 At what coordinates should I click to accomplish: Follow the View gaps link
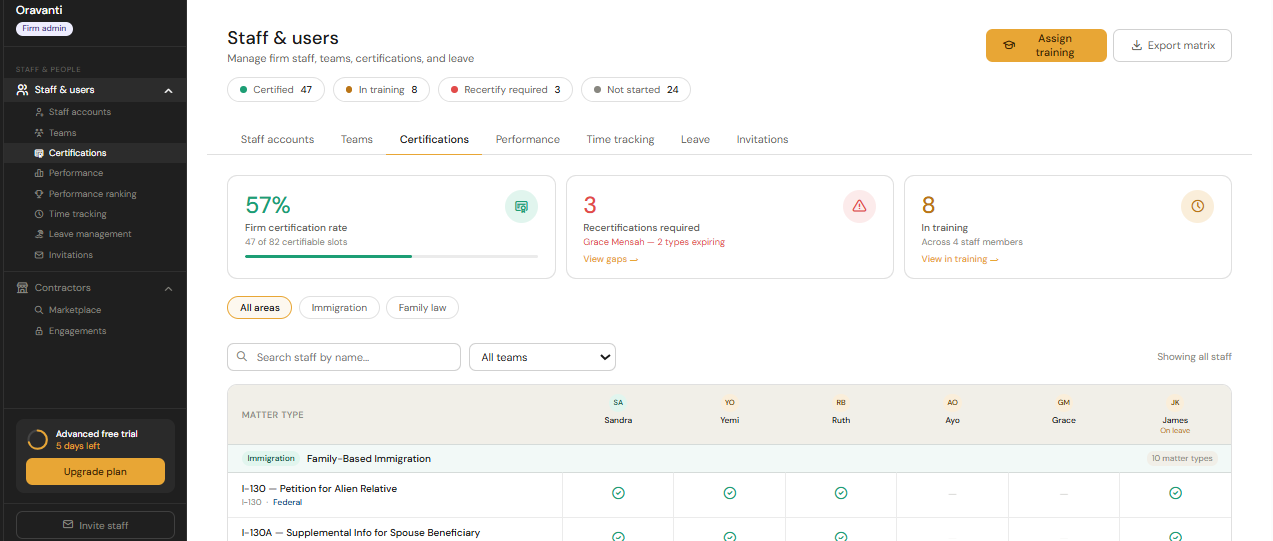click(x=610, y=259)
